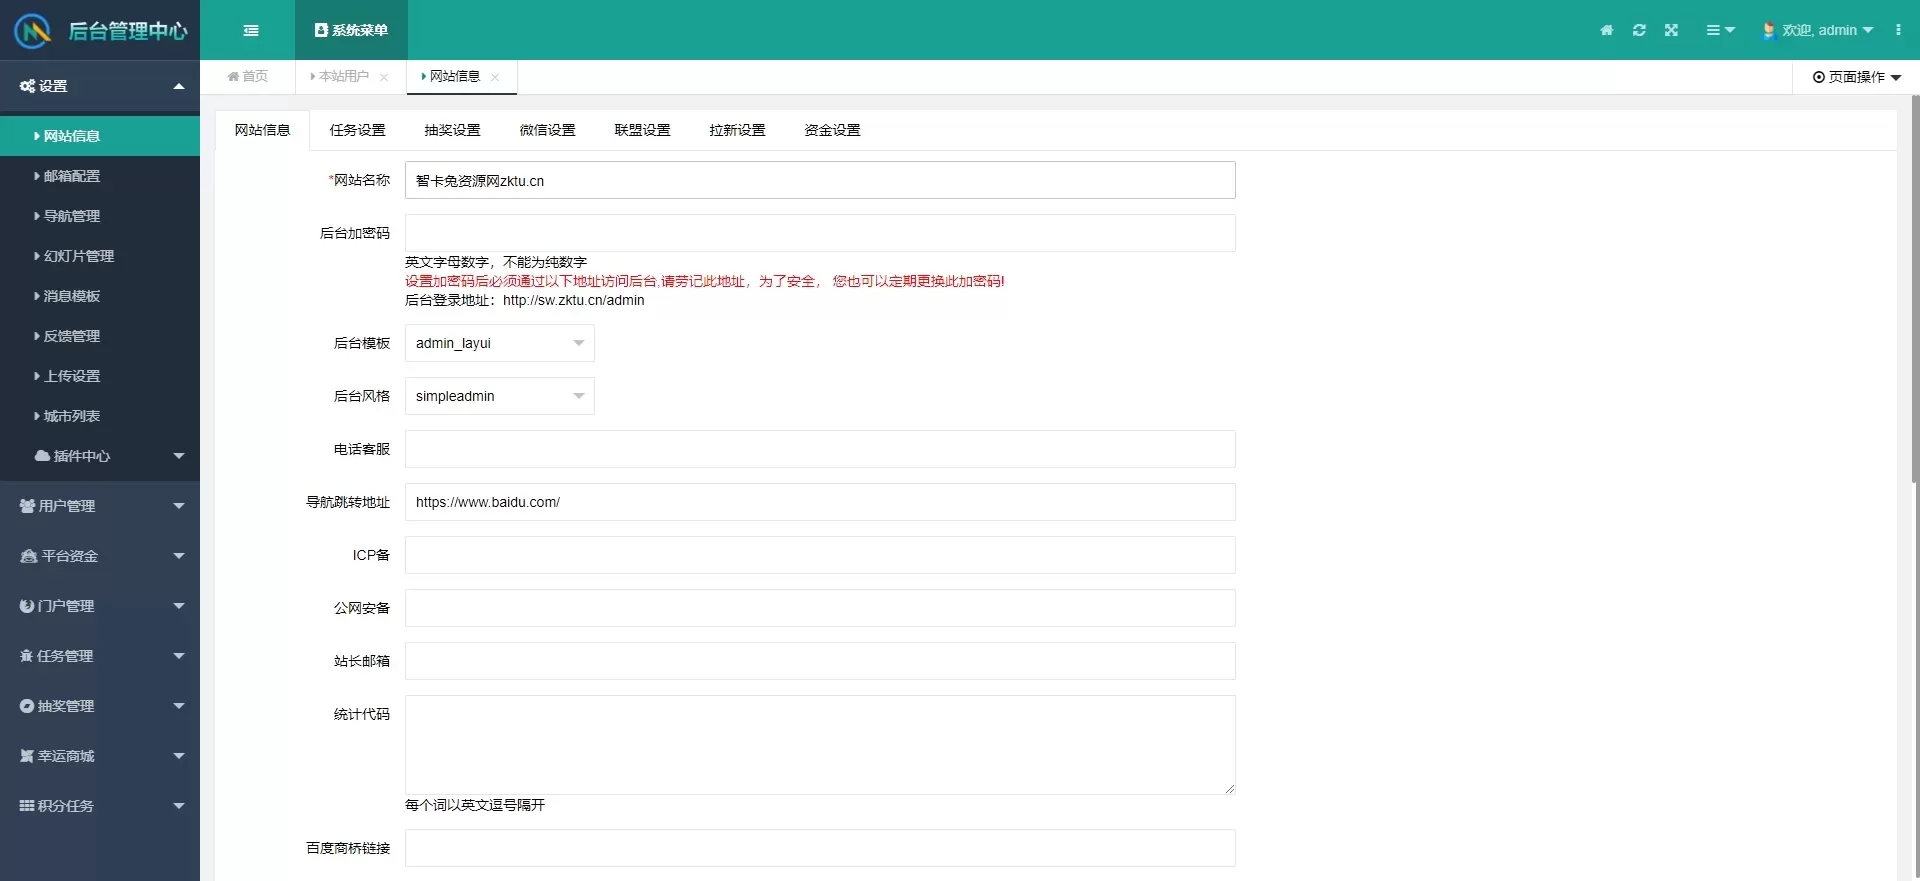The height and width of the screenshot is (881, 1920).
Task: Click the 首页 home page tab
Action: [248, 76]
